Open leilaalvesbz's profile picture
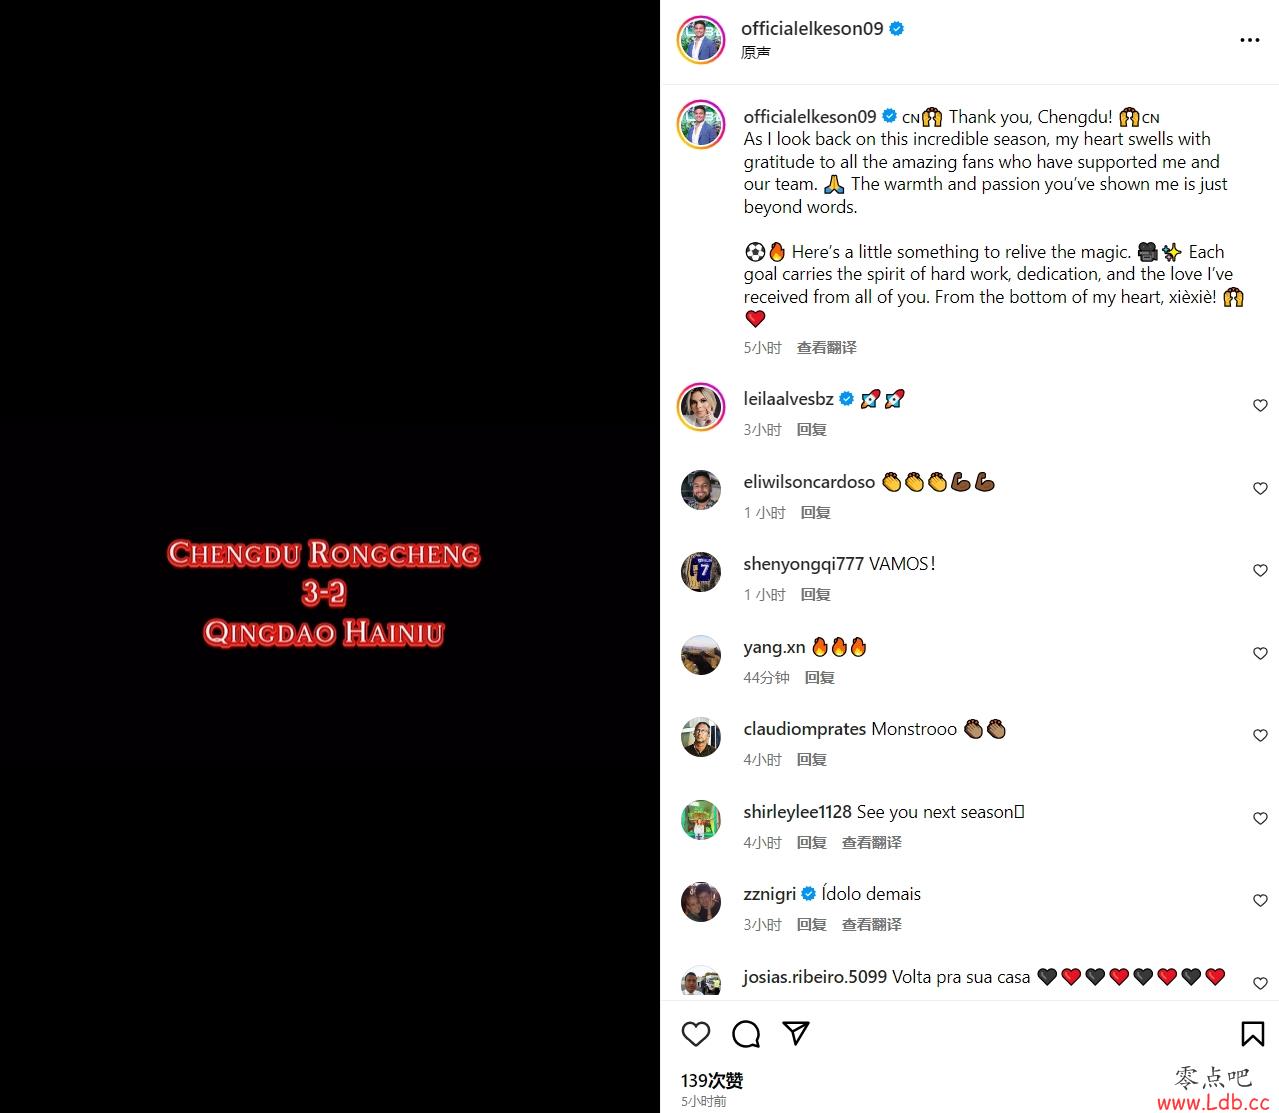Image resolution: width=1279 pixels, height=1113 pixels. [701, 406]
